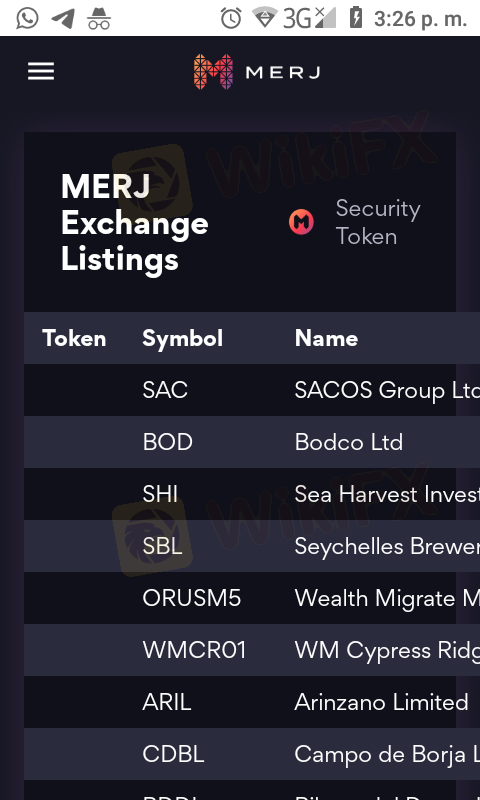
Task: Tap the alarm clock status icon
Action: click(231, 19)
